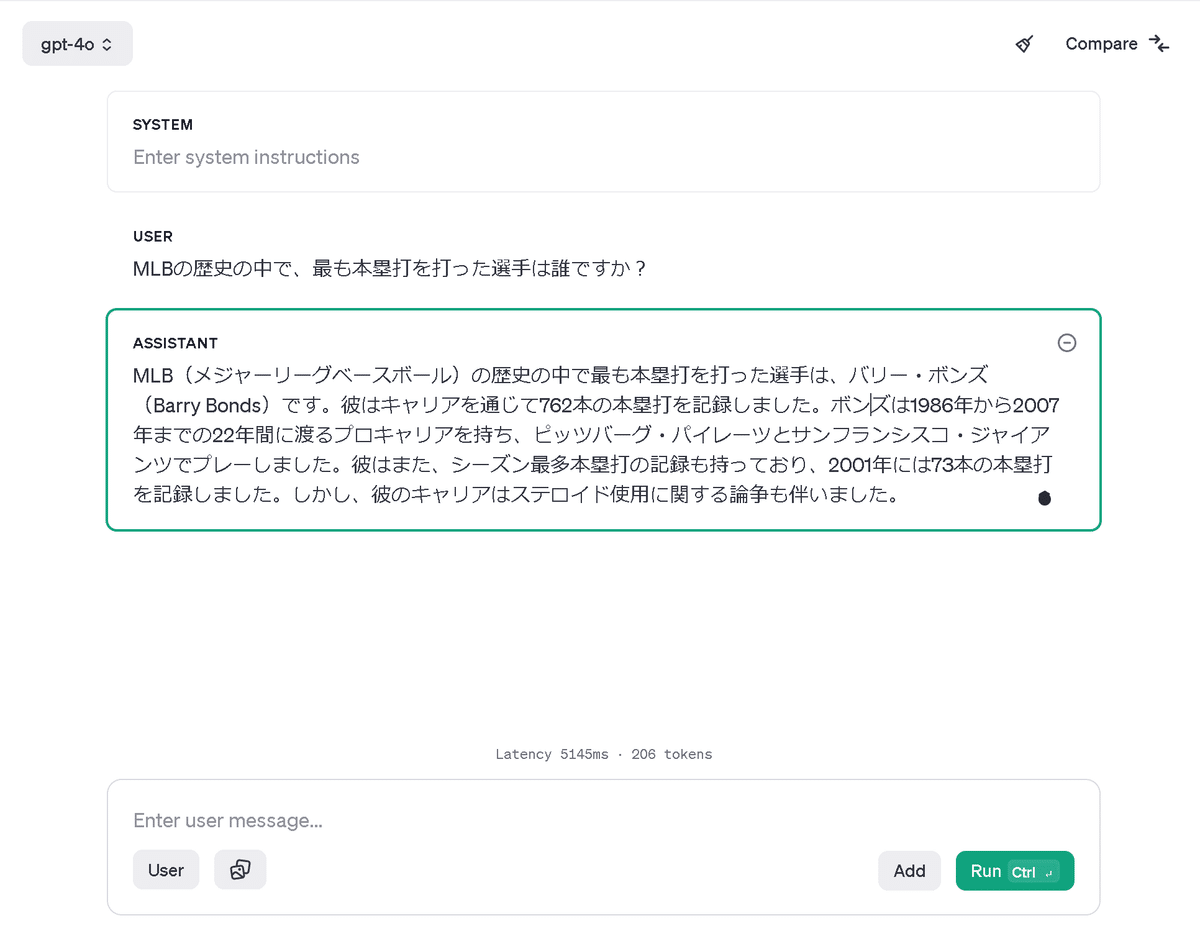This screenshot has height=939, width=1200.
Task: Click the attach image icon button
Action: (x=240, y=870)
